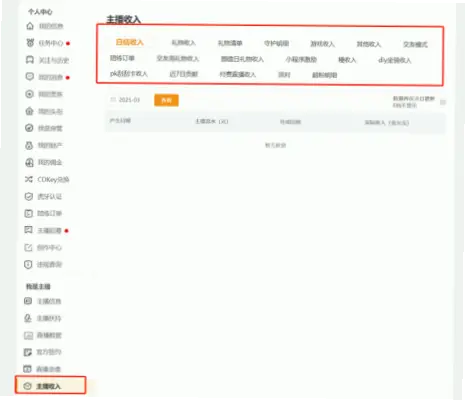465x400 pixels.
Task: Click the microphone icon sidebar entry
Action: click(28, 318)
